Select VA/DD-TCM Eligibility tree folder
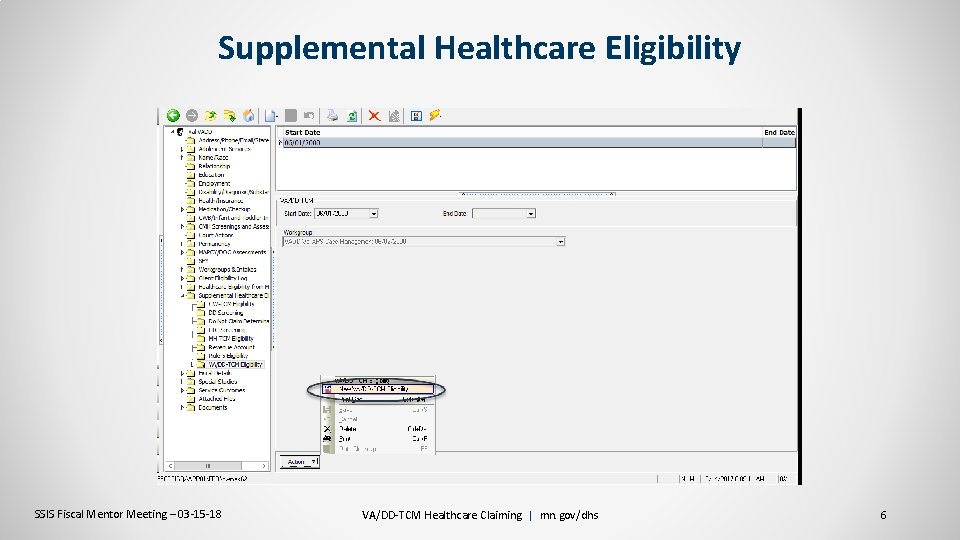The width and height of the screenshot is (960, 540). (236, 364)
